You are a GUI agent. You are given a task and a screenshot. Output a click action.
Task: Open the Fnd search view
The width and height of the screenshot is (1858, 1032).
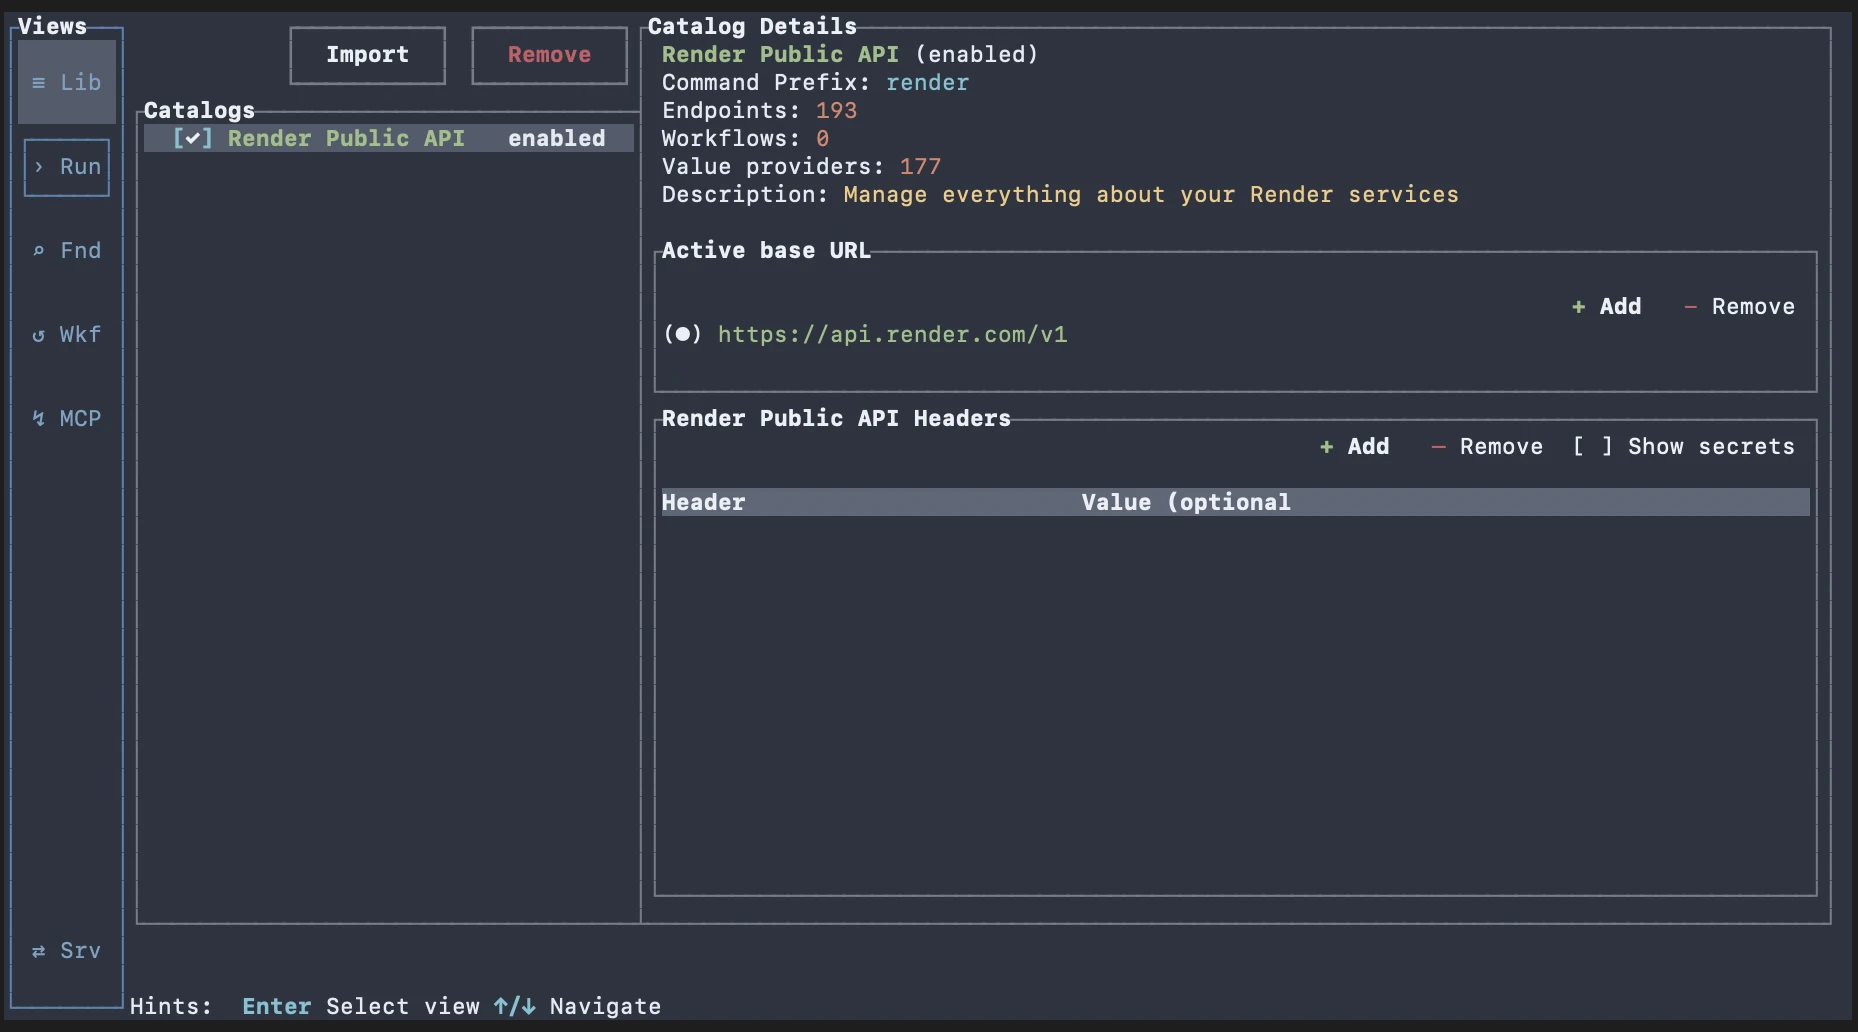(x=66, y=250)
